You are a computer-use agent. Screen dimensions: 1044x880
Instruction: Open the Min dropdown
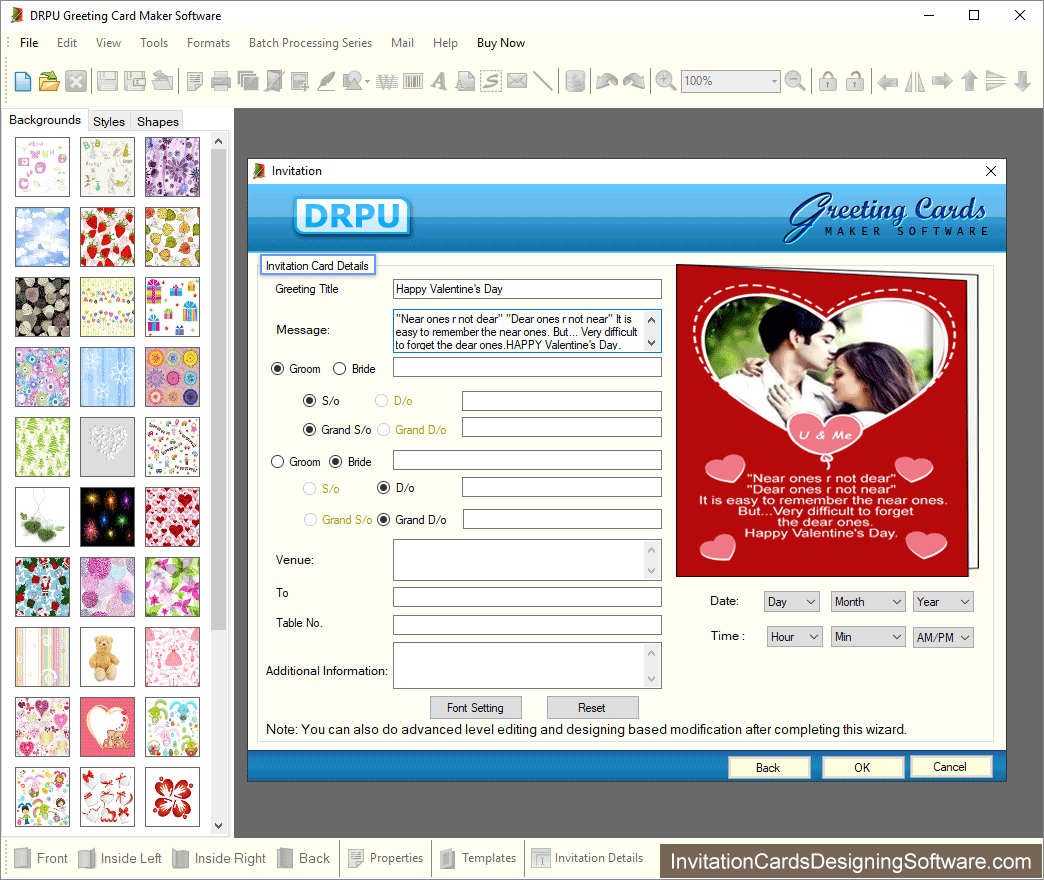[868, 637]
